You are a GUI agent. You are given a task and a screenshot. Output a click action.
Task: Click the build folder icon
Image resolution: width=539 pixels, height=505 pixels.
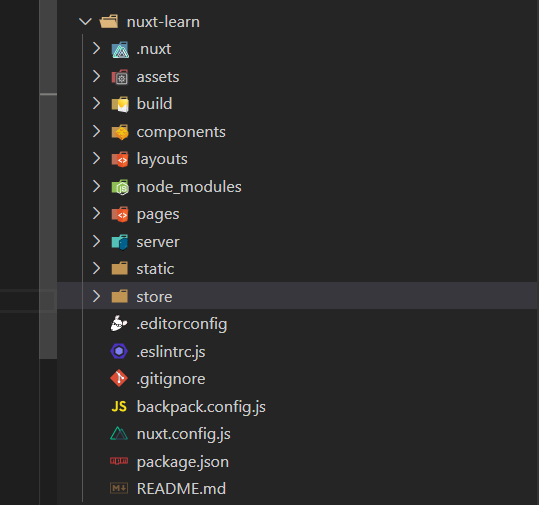pyautogui.click(x=120, y=104)
